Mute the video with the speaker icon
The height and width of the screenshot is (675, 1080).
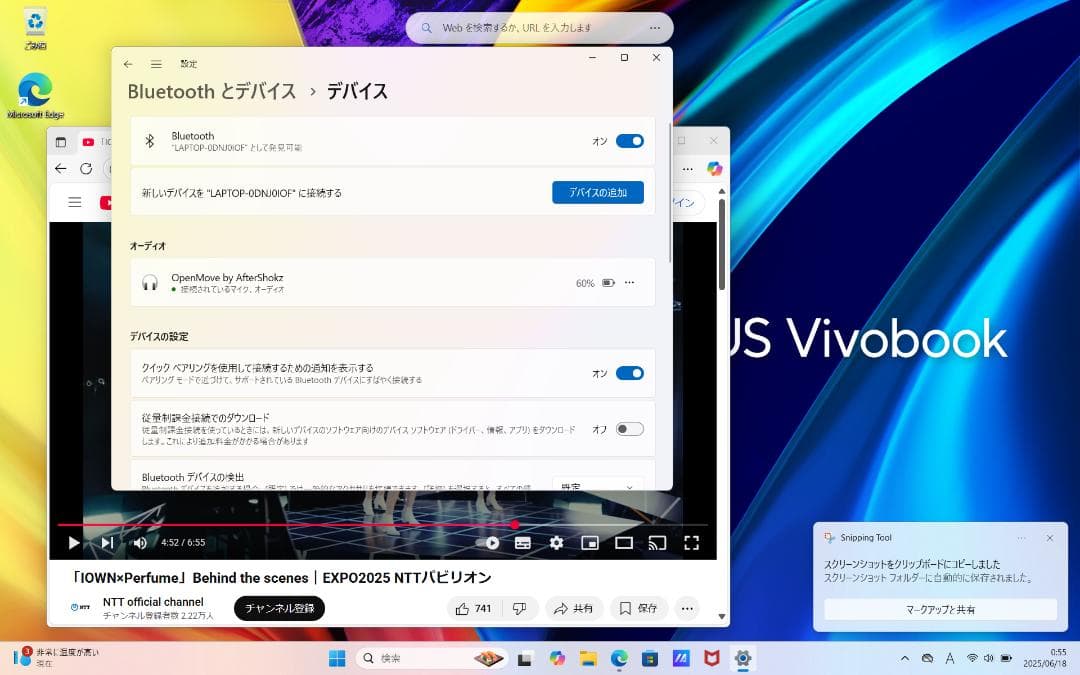coord(140,543)
